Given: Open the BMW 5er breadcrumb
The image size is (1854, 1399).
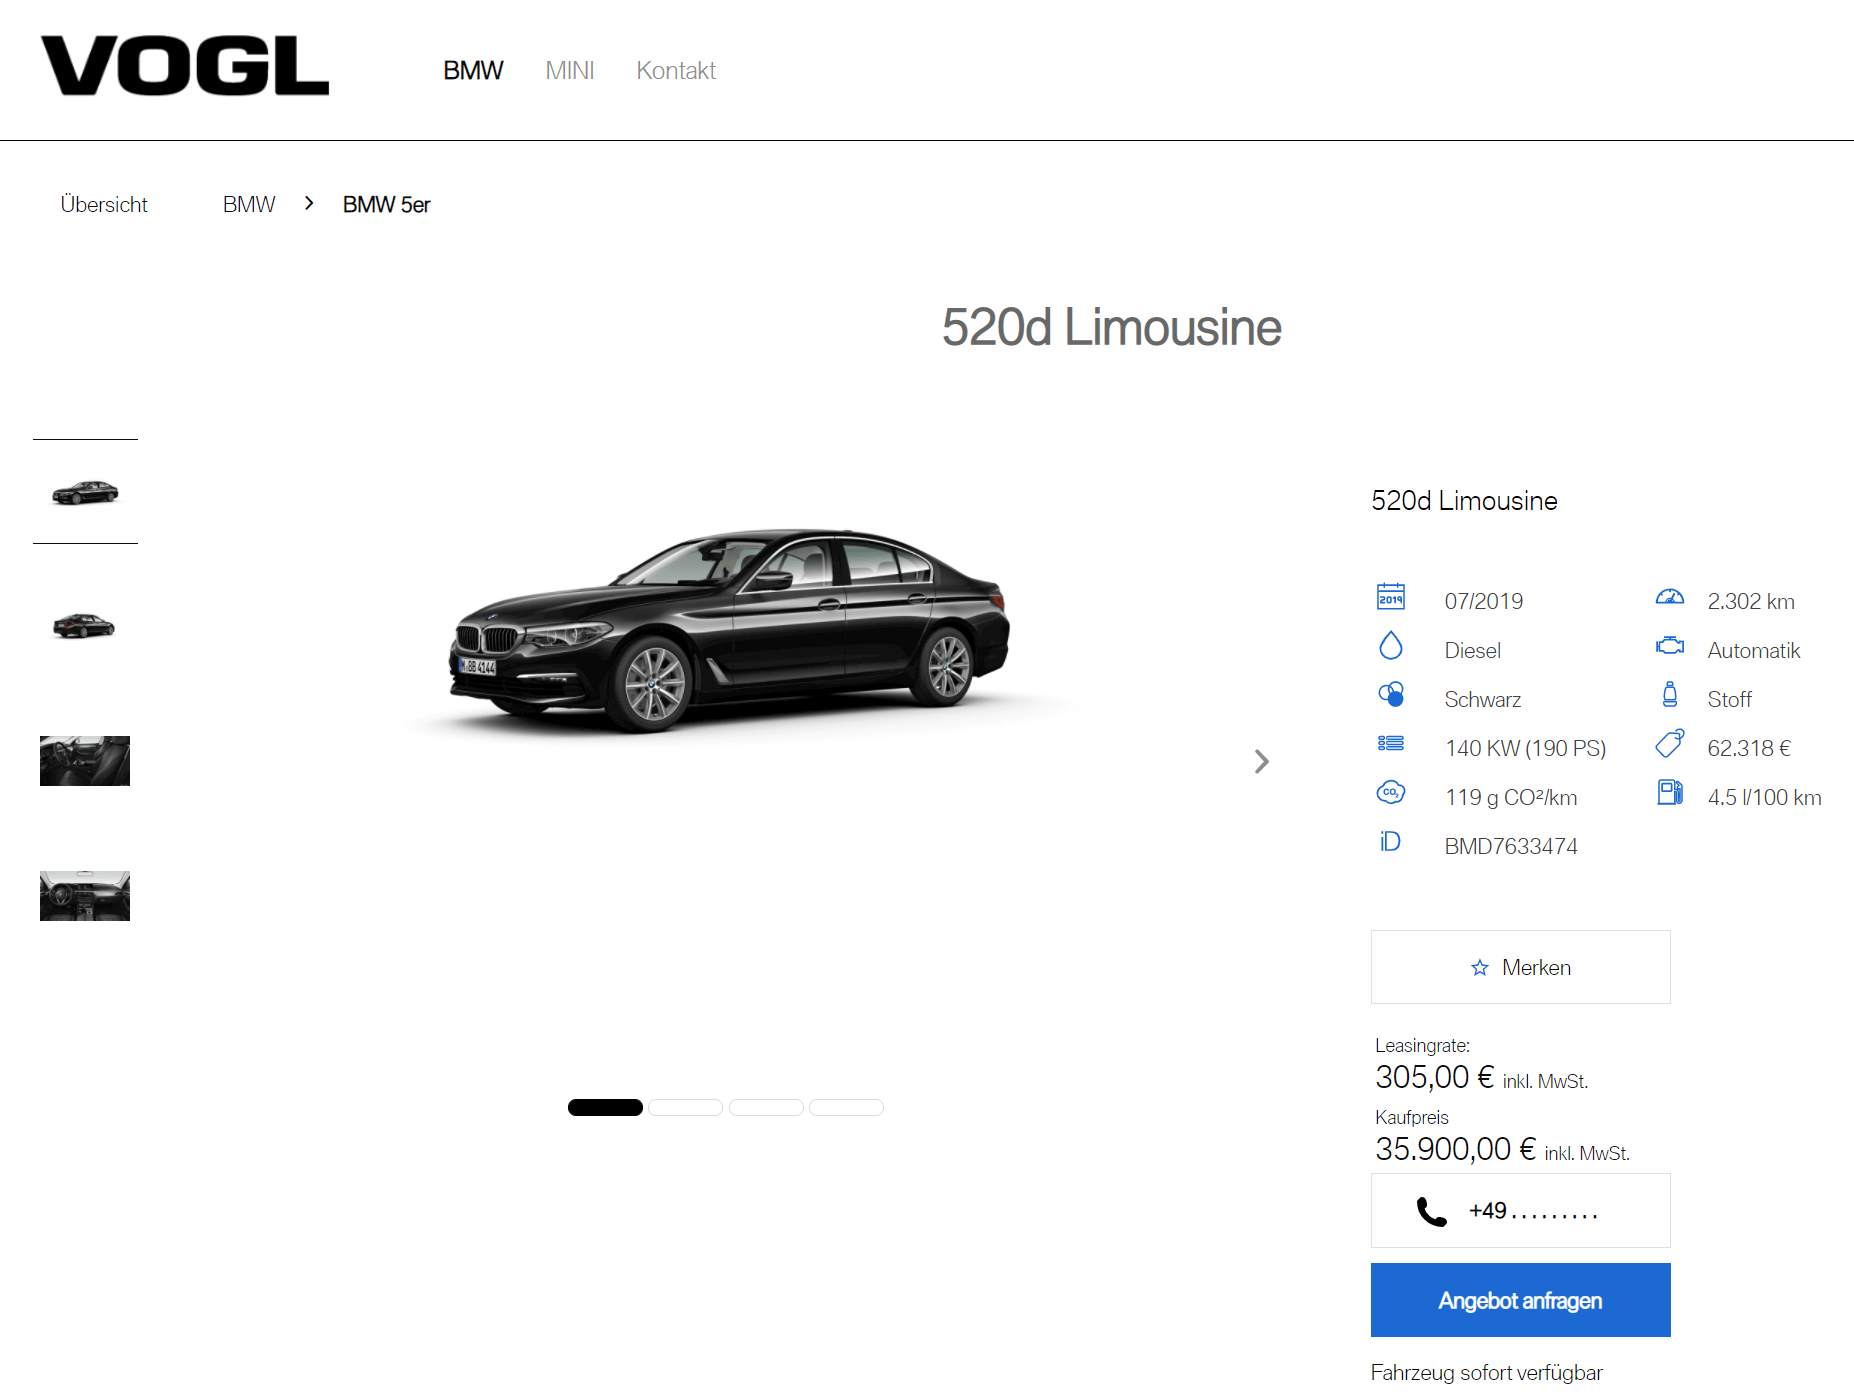Looking at the screenshot, I should coord(386,204).
